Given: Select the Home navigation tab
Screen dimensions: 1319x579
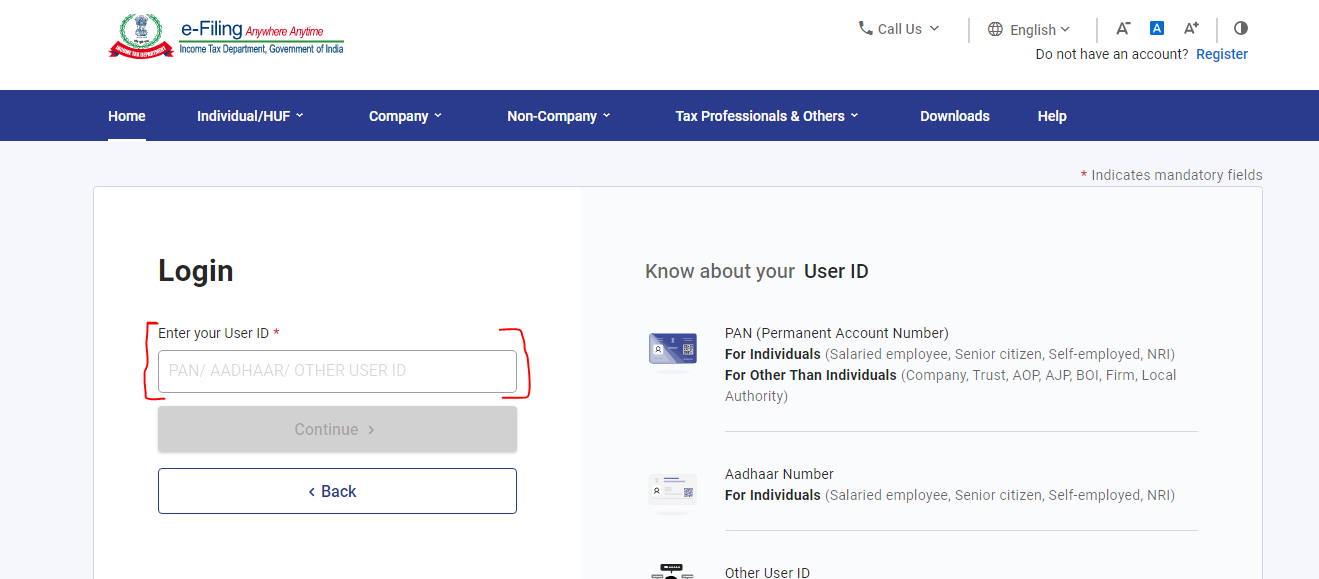Looking at the screenshot, I should click(126, 115).
